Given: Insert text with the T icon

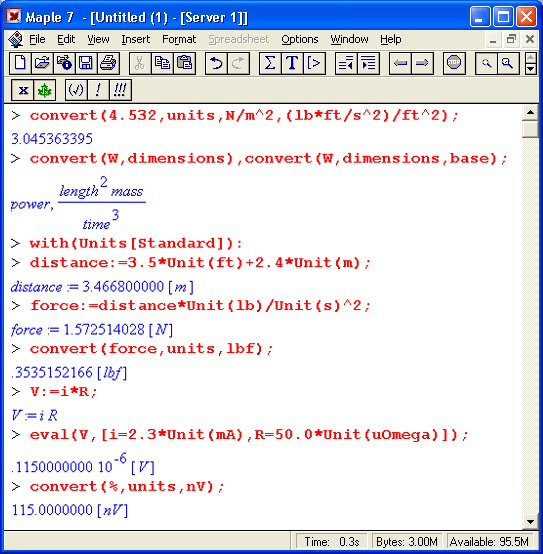Looking at the screenshot, I should [x=292, y=64].
